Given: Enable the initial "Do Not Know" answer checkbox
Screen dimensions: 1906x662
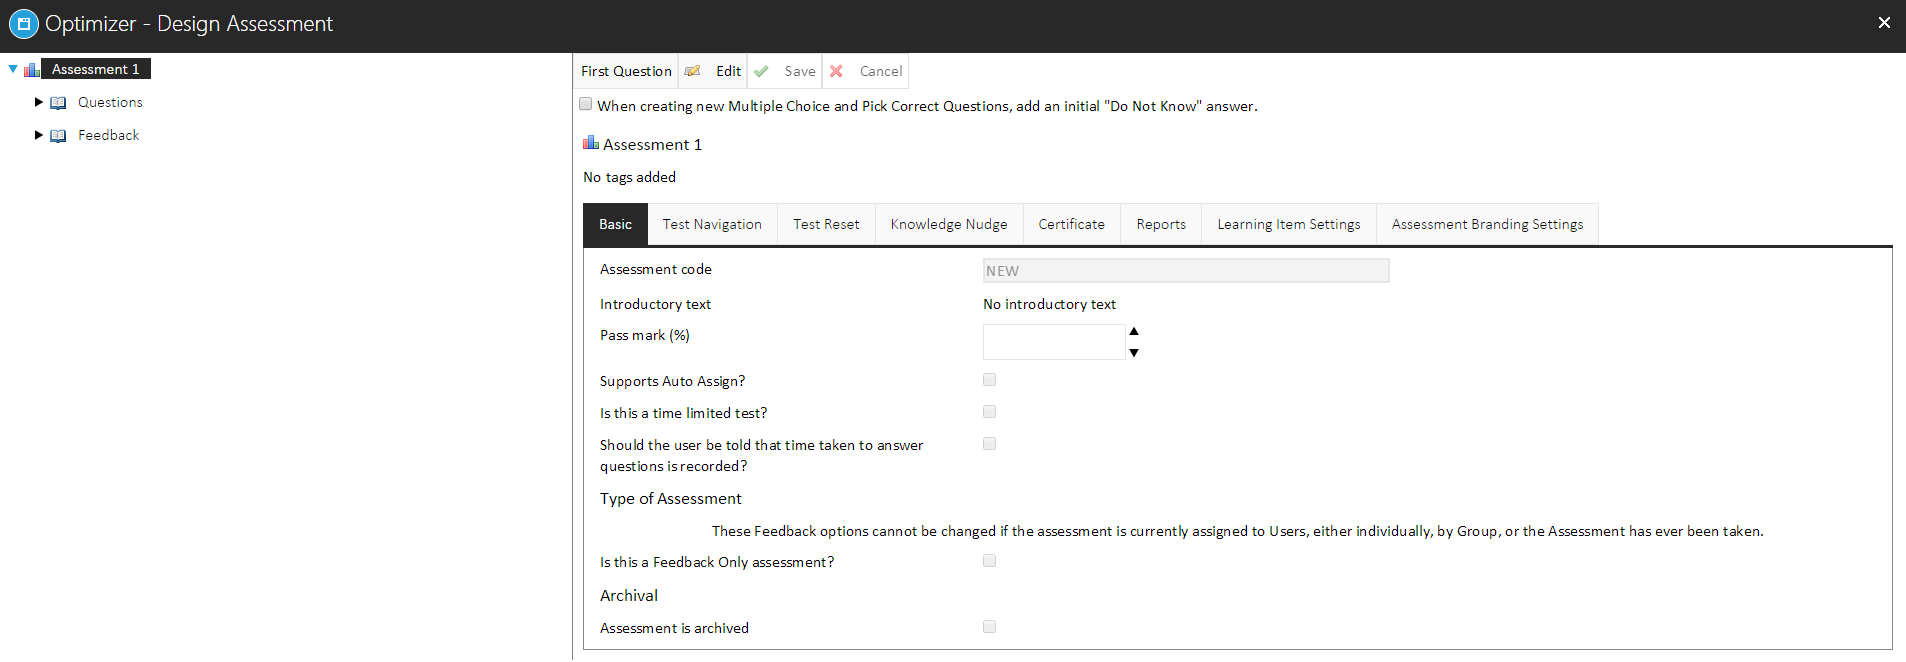Looking at the screenshot, I should [x=586, y=104].
